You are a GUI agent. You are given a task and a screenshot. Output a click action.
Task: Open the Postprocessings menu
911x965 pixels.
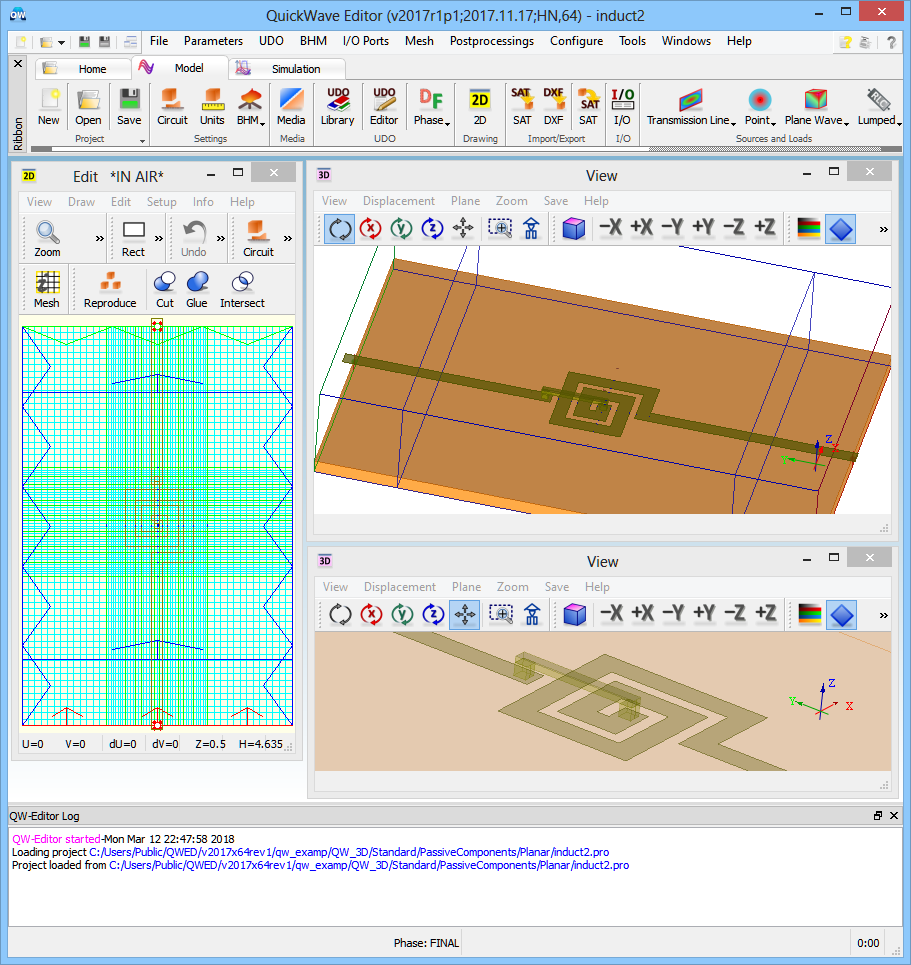pos(491,41)
